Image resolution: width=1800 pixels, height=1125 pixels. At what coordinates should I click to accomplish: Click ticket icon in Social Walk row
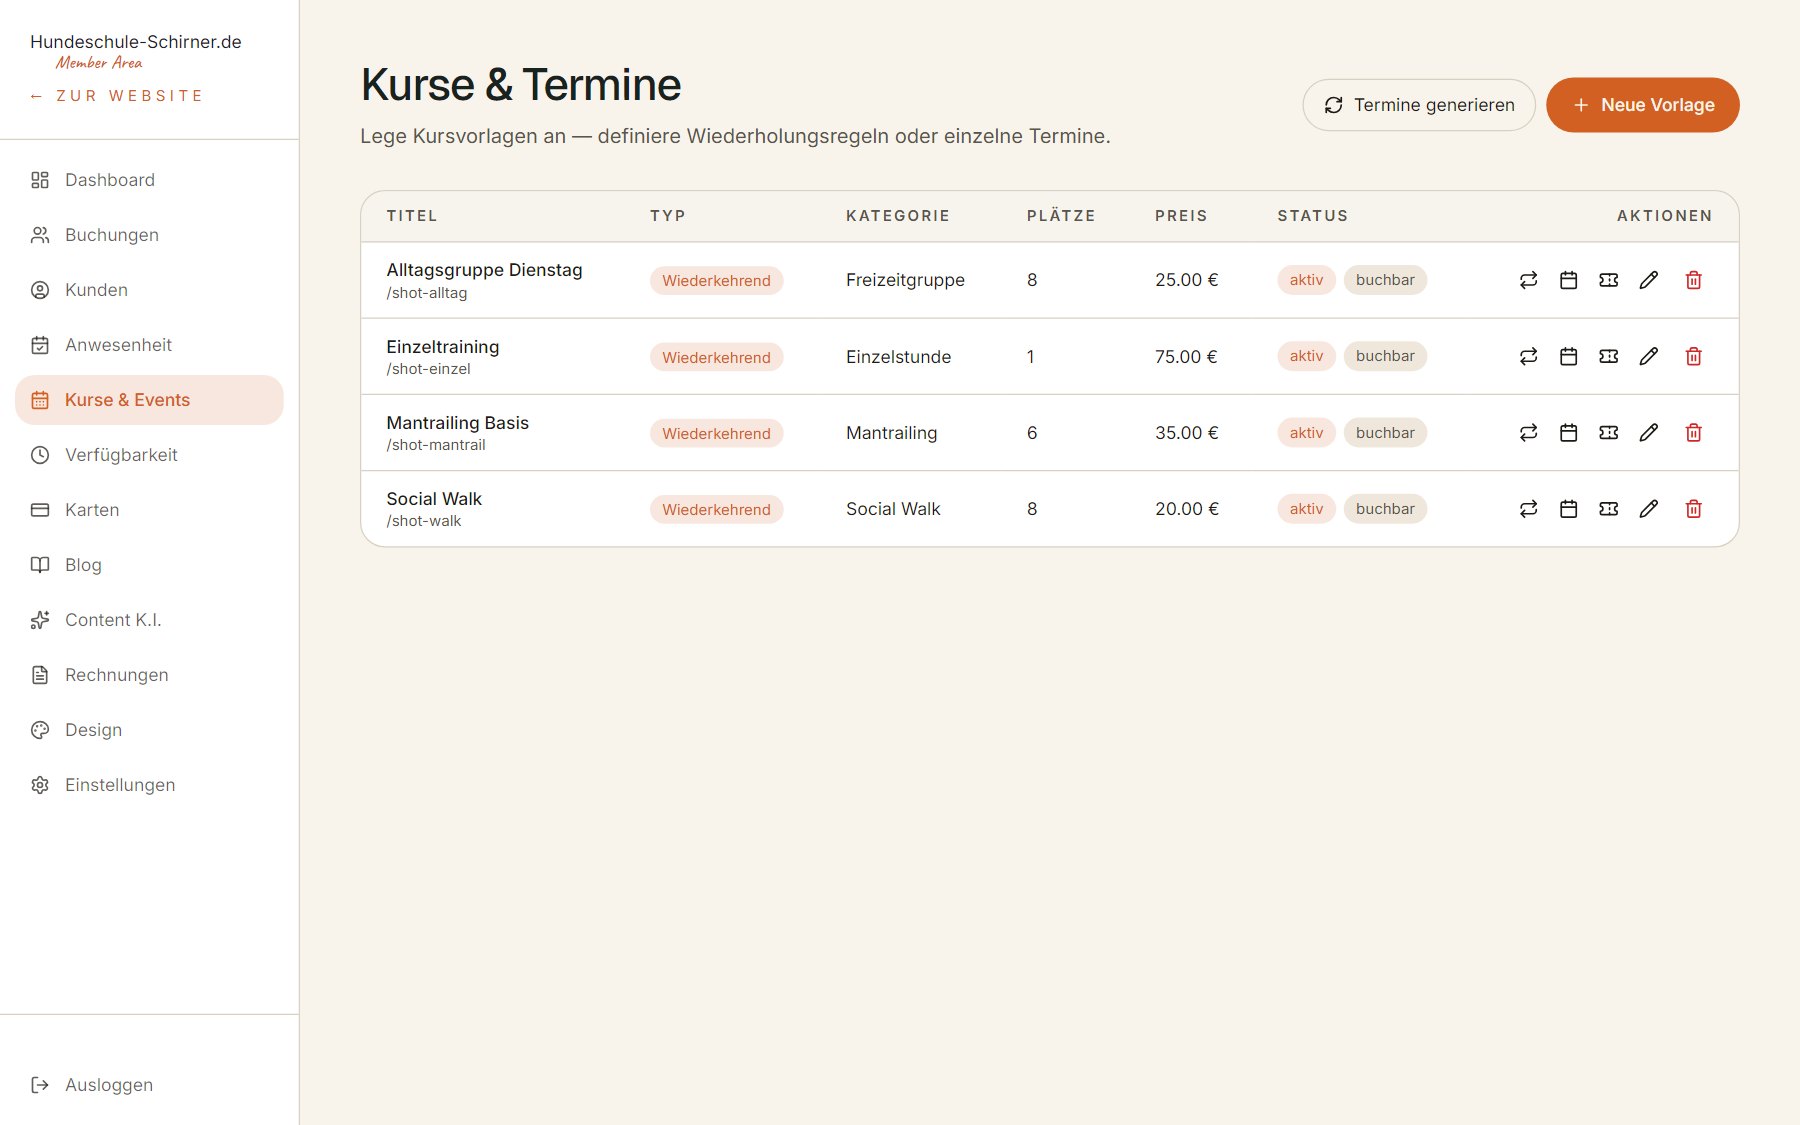pos(1608,509)
